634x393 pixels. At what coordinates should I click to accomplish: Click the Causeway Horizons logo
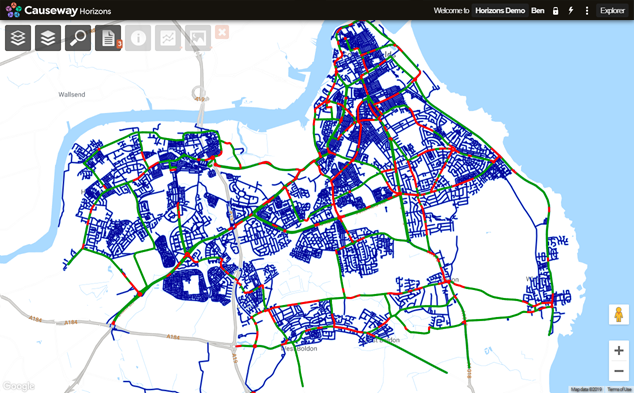coord(59,10)
